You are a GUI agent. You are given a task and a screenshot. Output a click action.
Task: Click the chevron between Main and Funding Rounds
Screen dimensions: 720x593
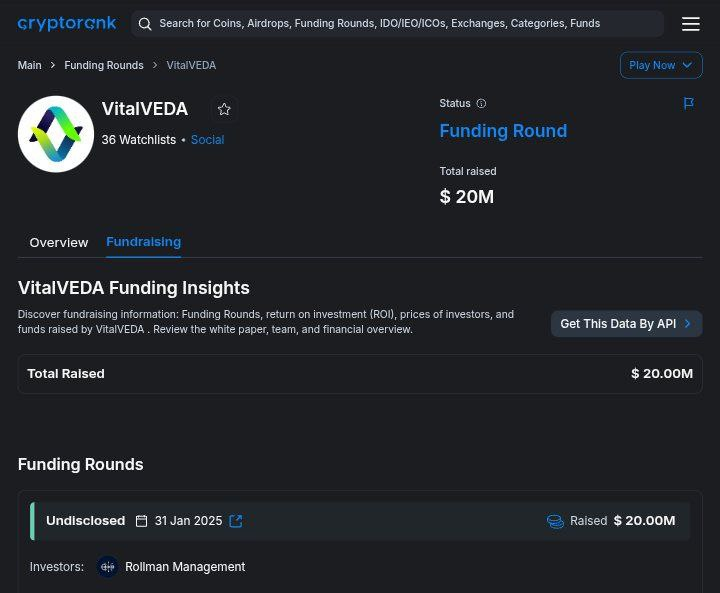53,65
